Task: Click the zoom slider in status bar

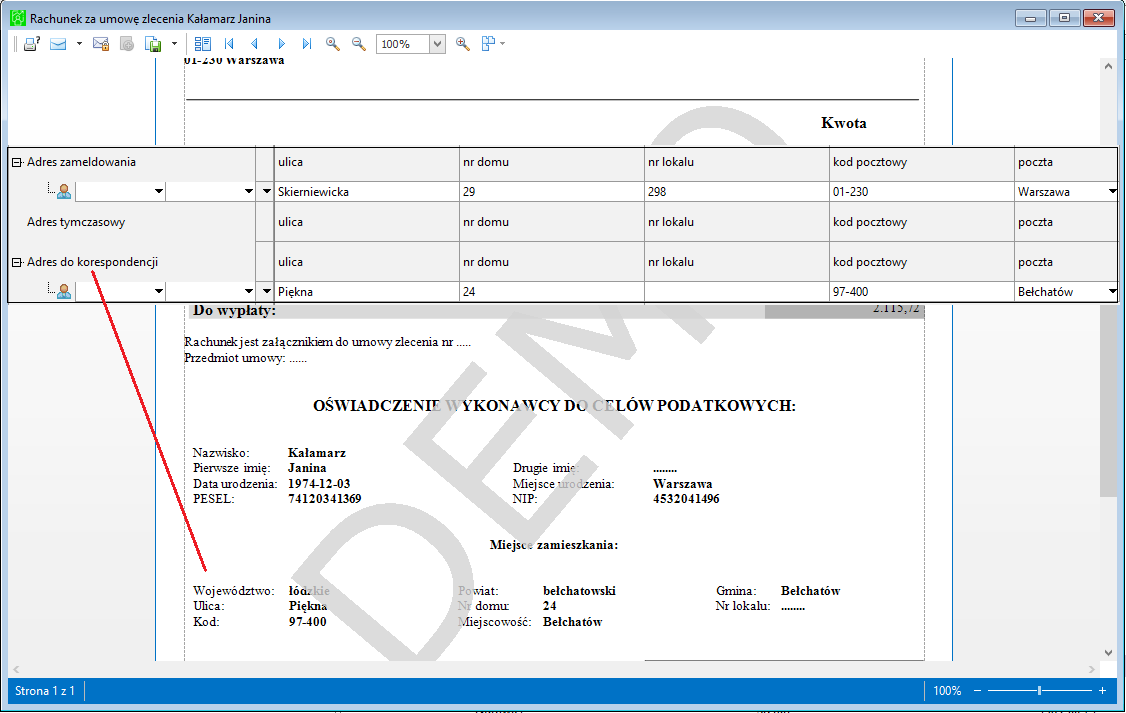Action: pyautogui.click(x=1039, y=691)
